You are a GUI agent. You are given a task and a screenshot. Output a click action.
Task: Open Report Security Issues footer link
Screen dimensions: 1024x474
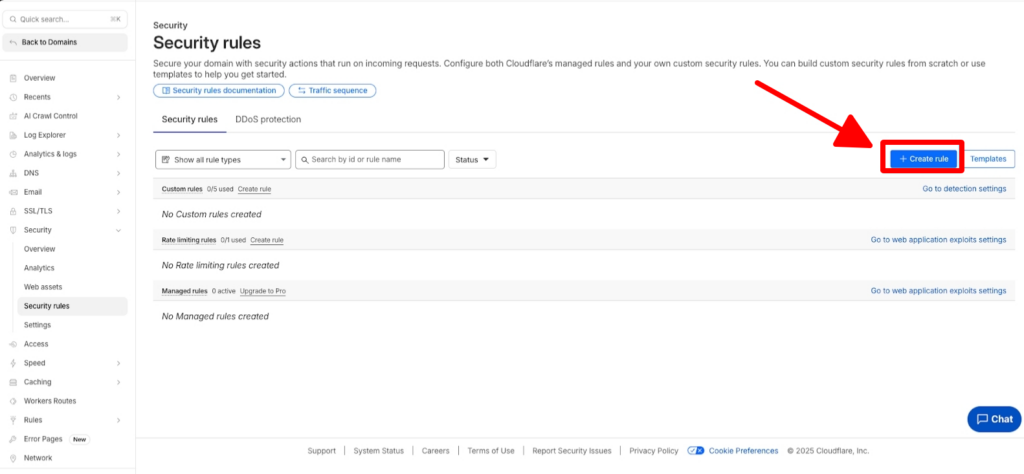coord(572,450)
